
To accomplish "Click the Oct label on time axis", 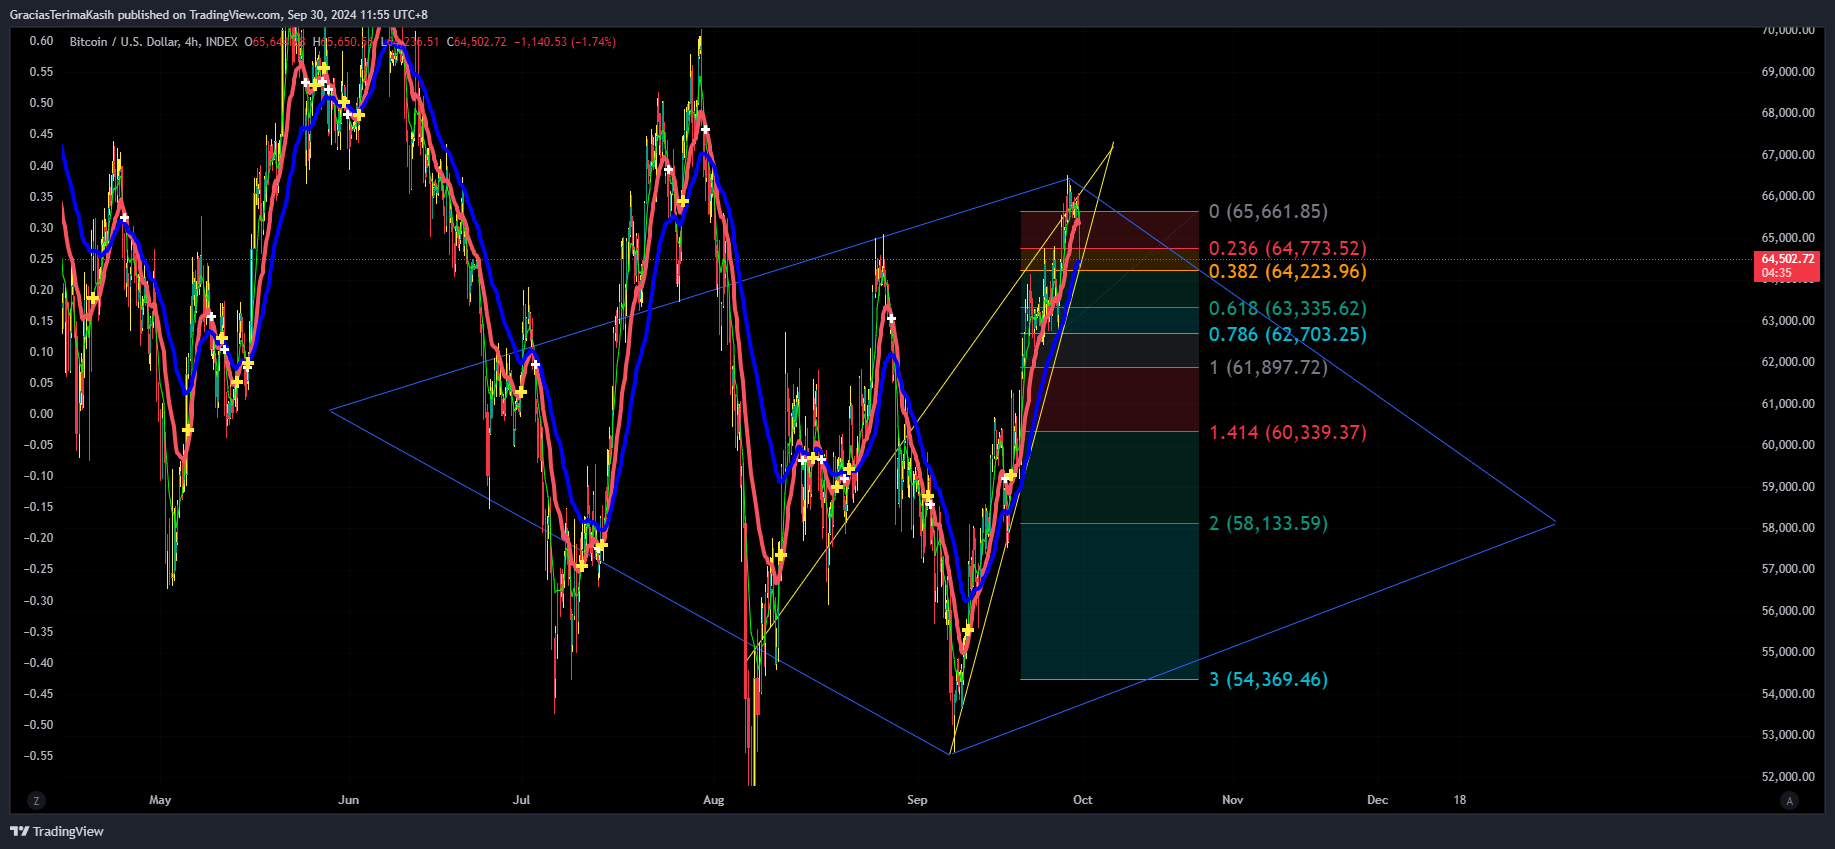I will coord(1082,800).
